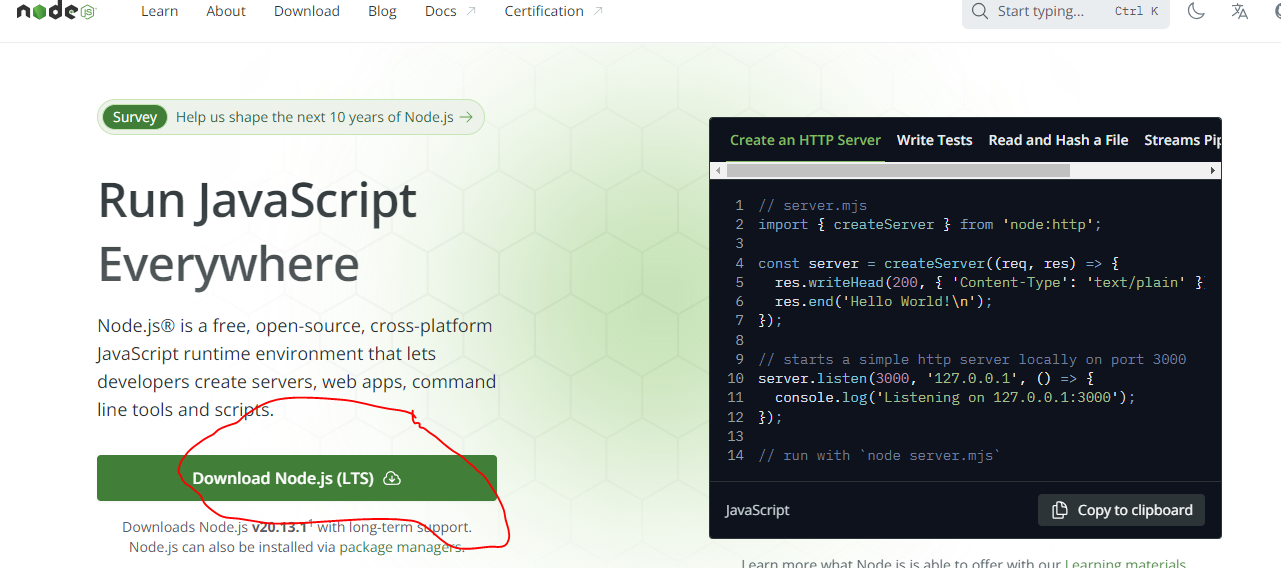Click the horizontal tab scrollbar thumb
1281x568 pixels.
click(897, 171)
